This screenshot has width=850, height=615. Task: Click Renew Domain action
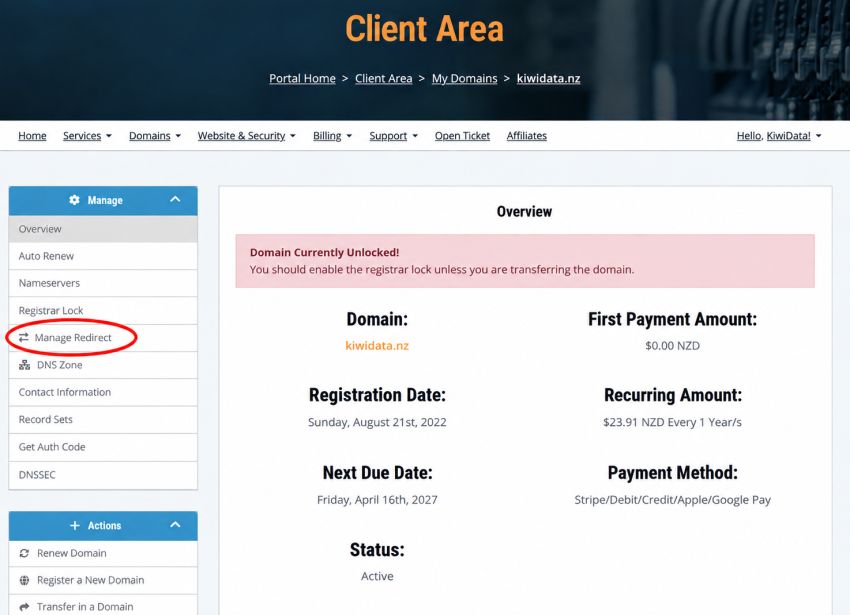pyautogui.click(x=103, y=553)
